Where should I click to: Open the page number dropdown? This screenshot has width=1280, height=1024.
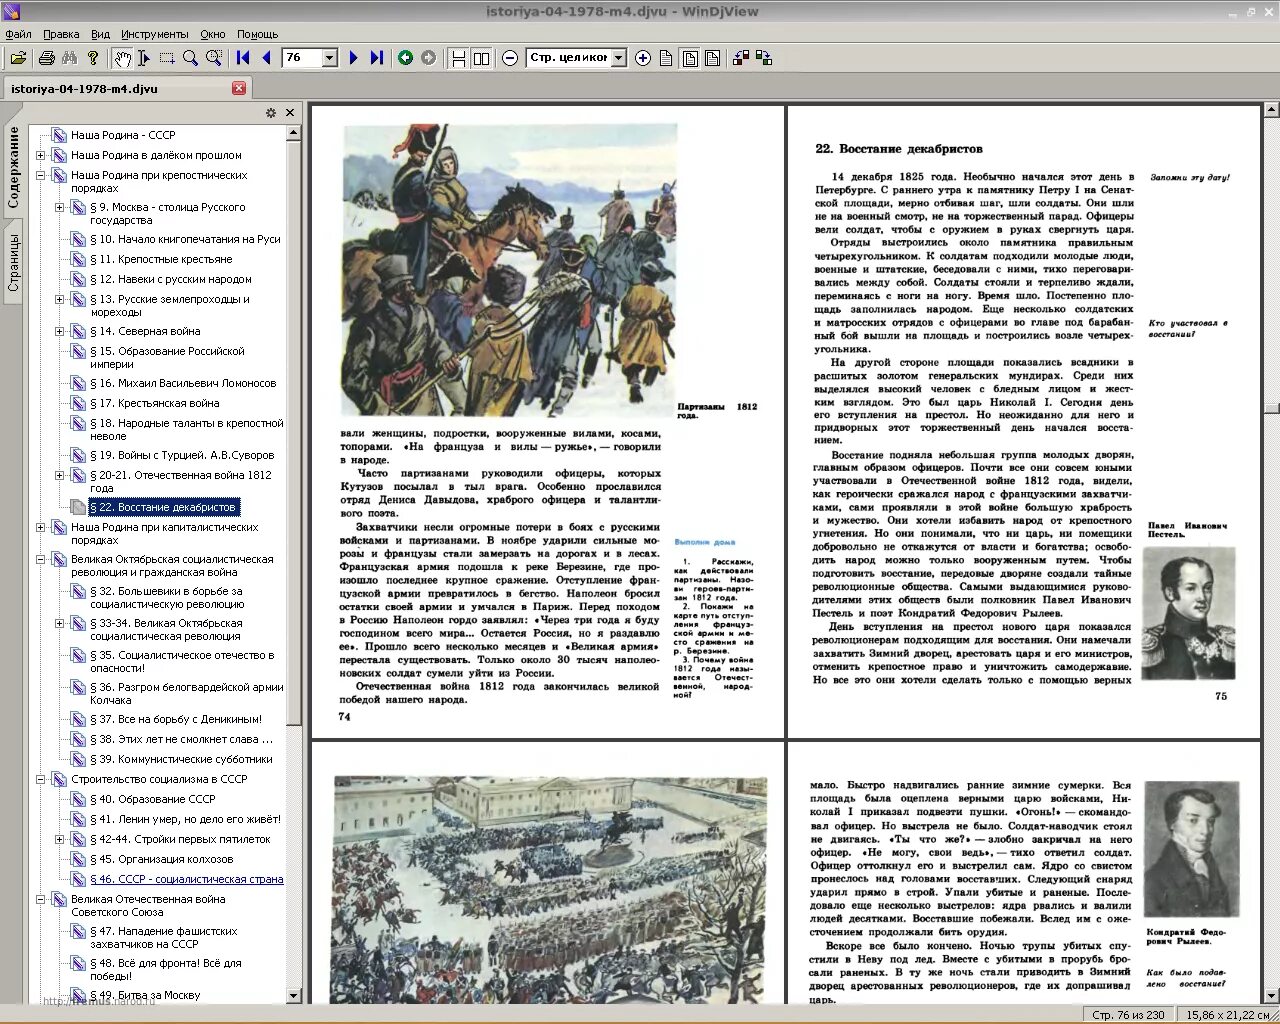pos(330,58)
